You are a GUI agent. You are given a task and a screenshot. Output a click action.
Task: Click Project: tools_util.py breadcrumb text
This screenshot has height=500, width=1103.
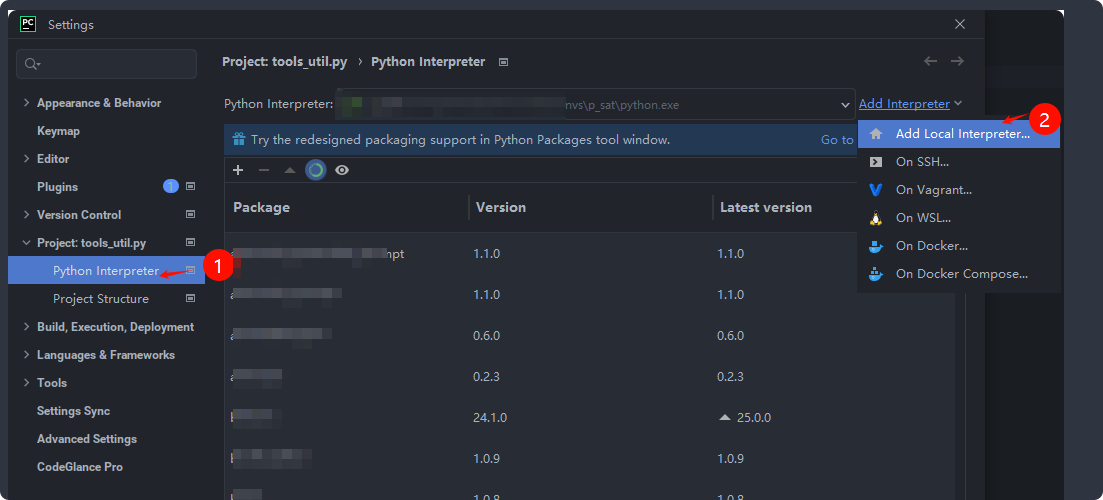[x=285, y=62]
